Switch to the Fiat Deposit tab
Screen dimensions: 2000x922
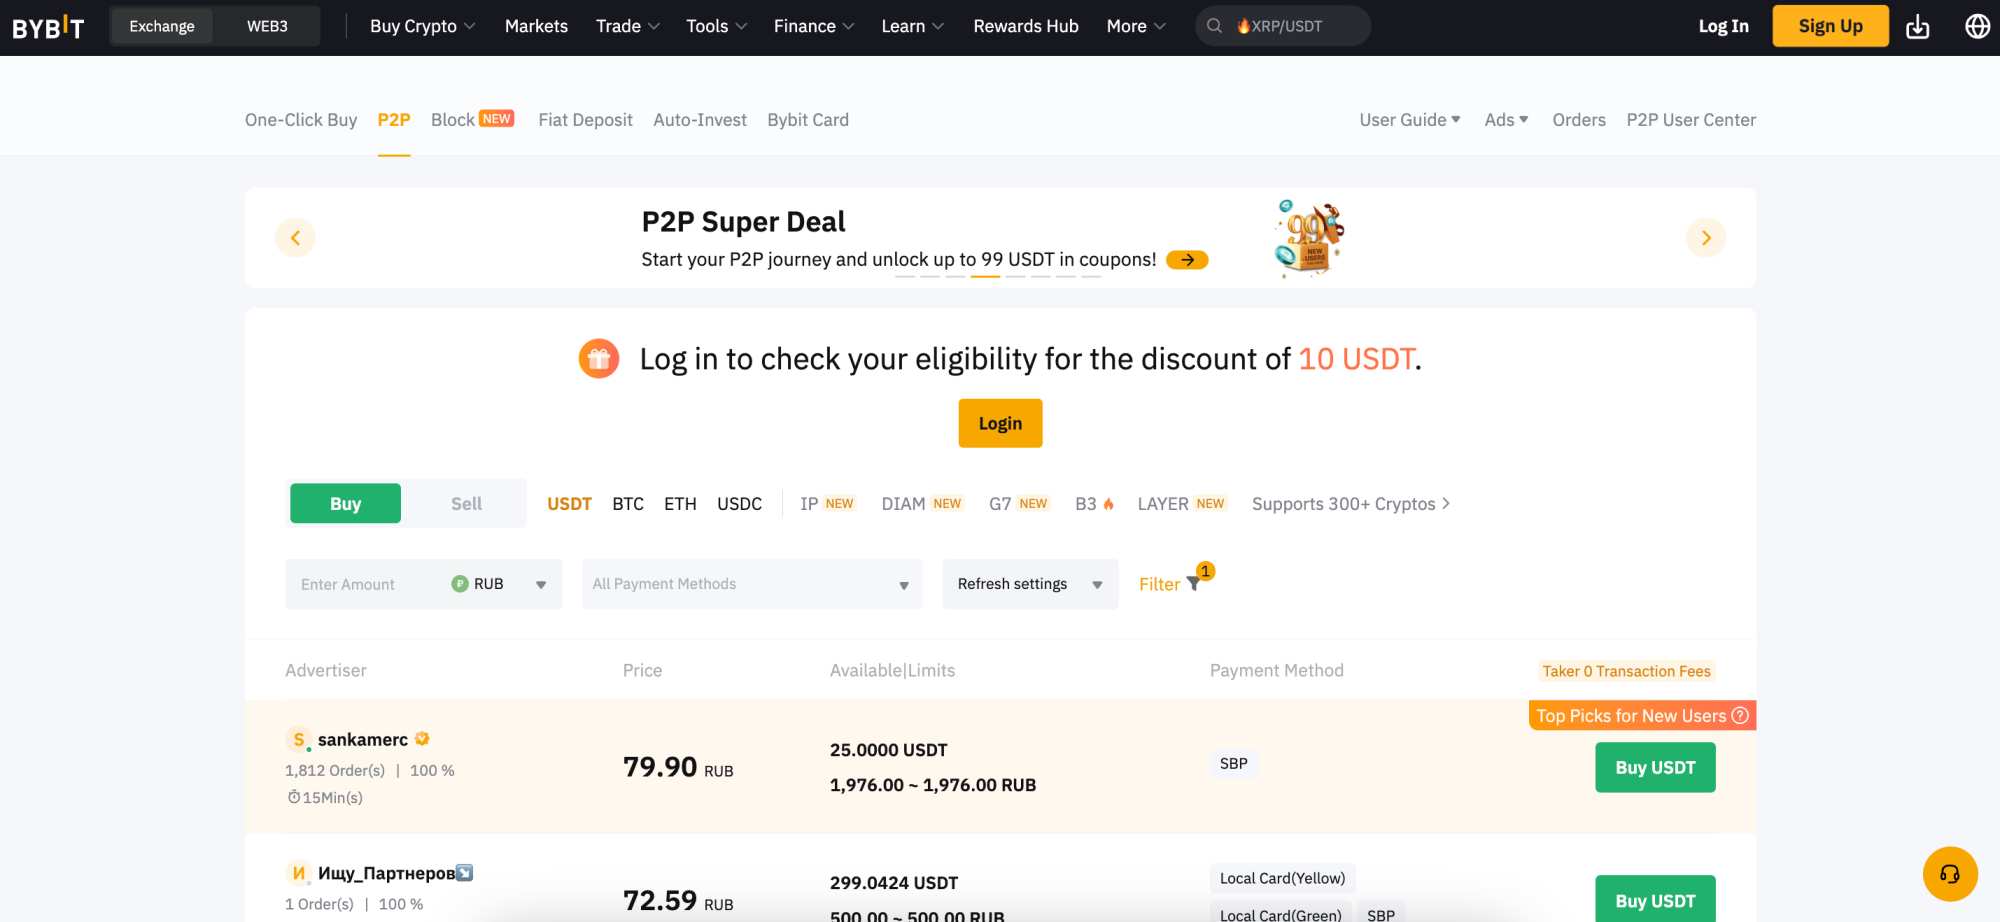(584, 119)
